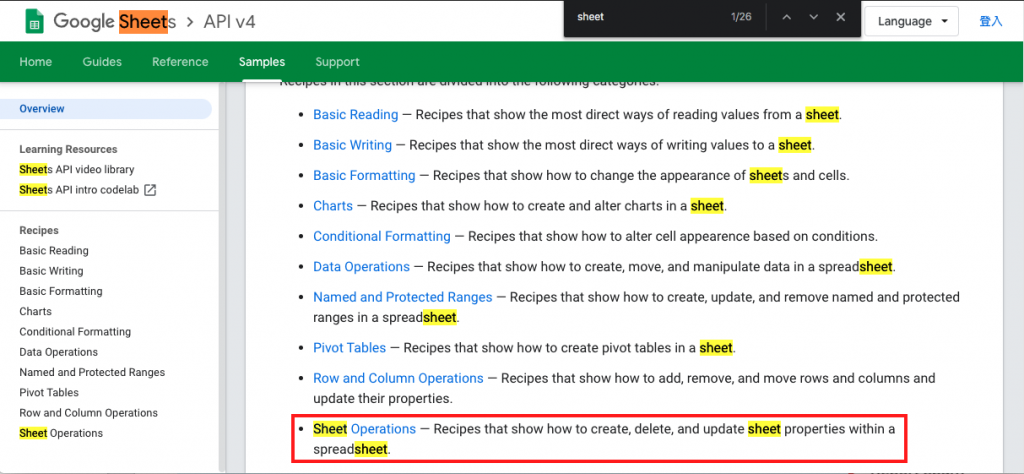The image size is (1024, 474).
Task: Select the Samples navigation tab
Action: click(x=262, y=62)
